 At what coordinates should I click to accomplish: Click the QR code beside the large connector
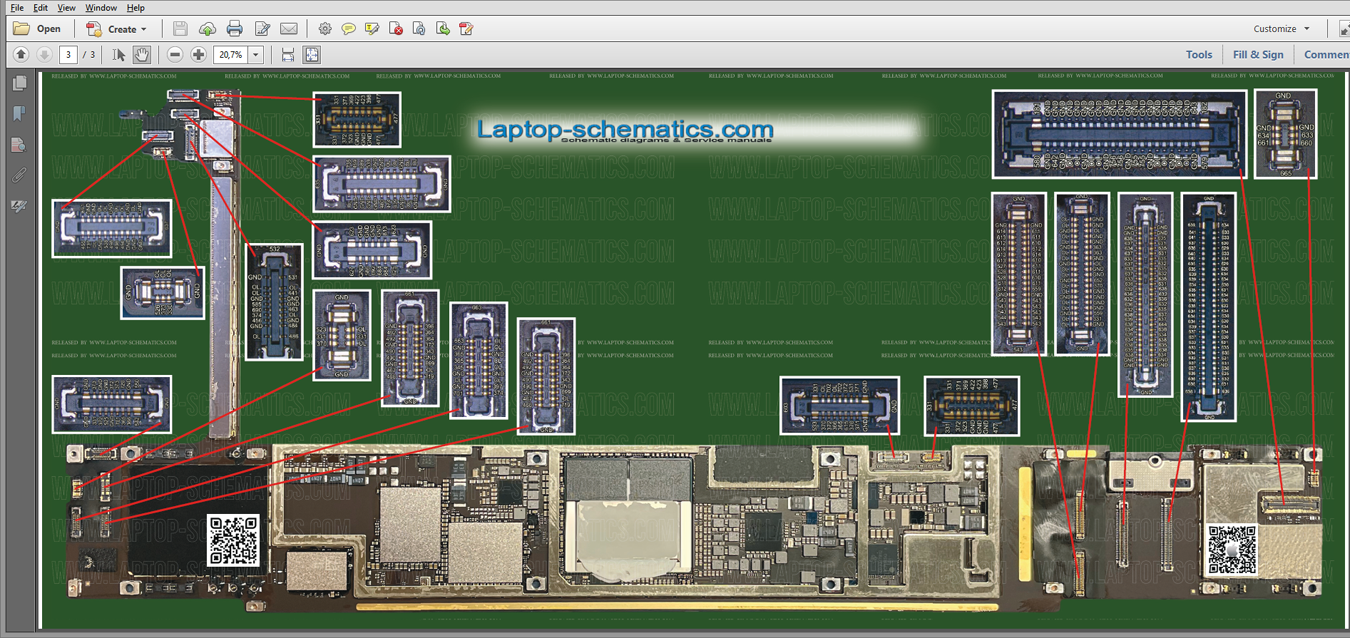[234, 540]
